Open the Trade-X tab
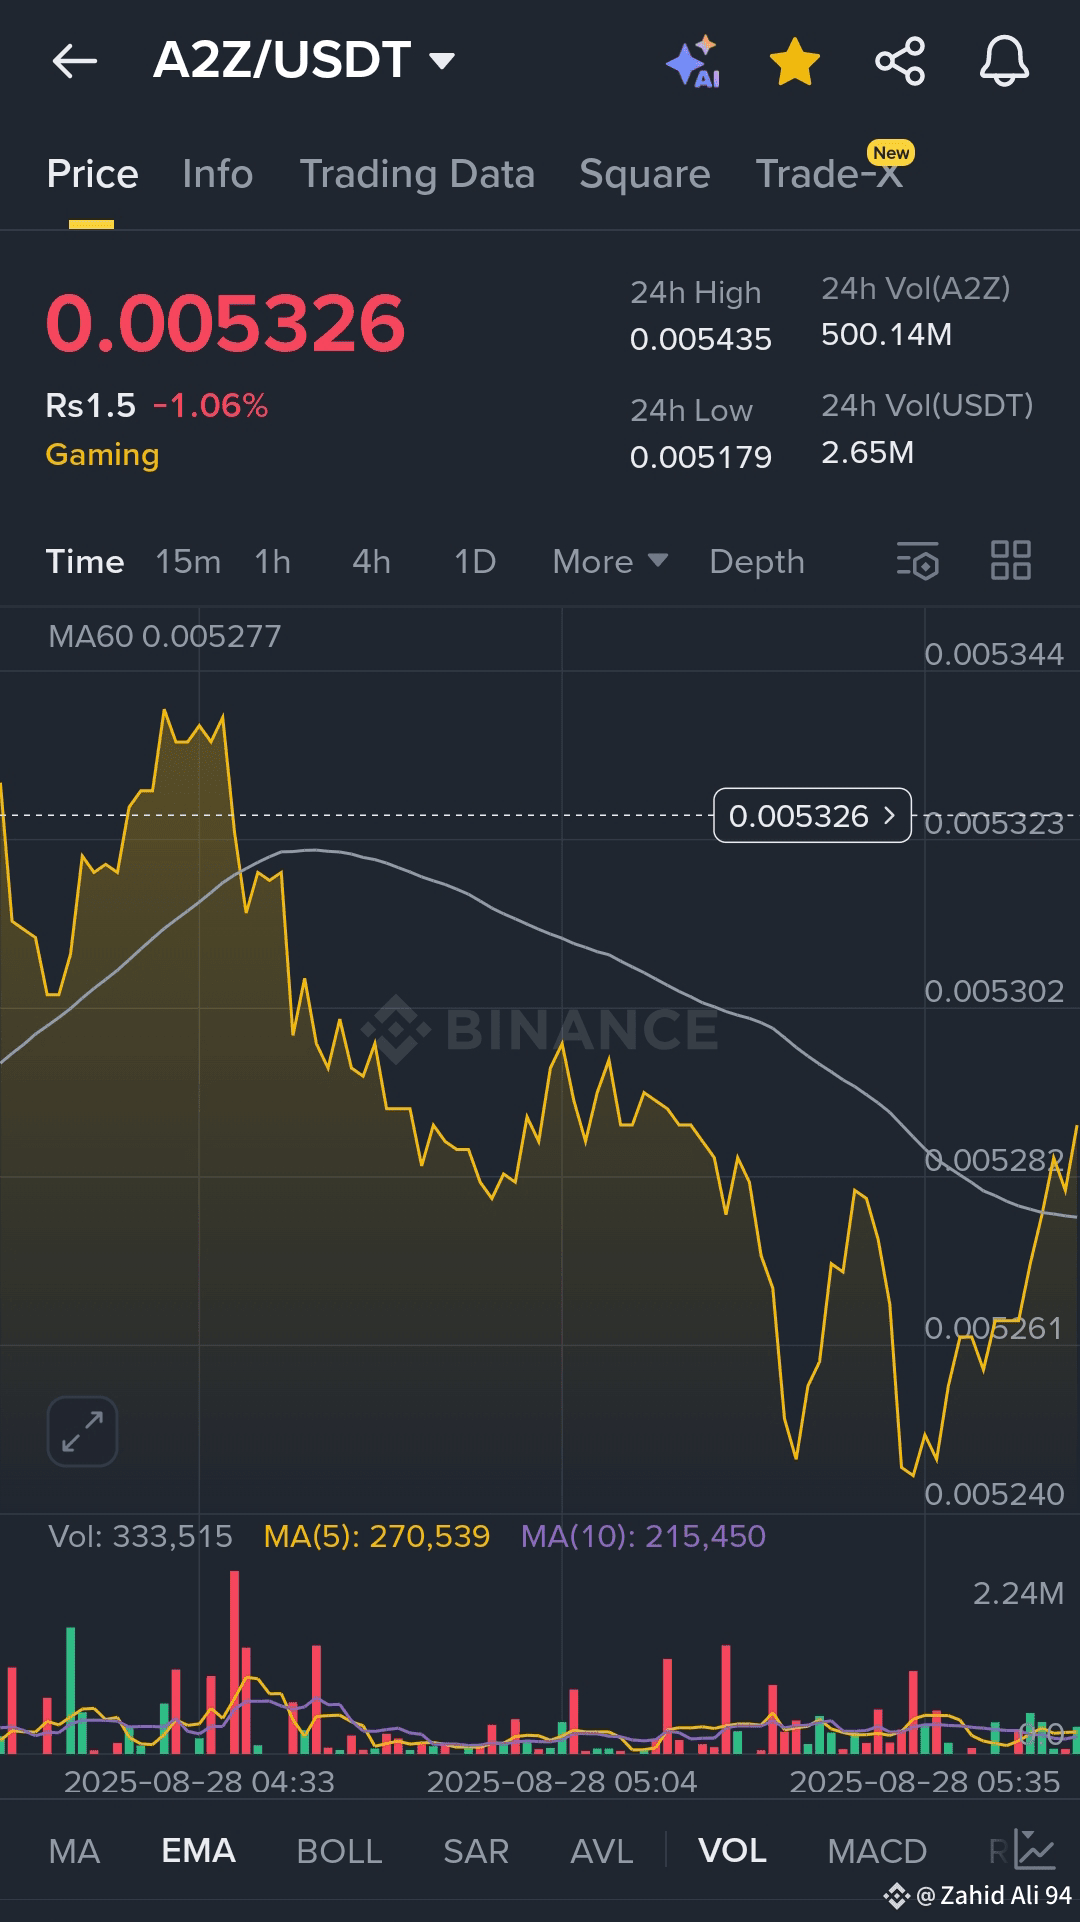Image resolution: width=1080 pixels, height=1922 pixels. [x=829, y=174]
